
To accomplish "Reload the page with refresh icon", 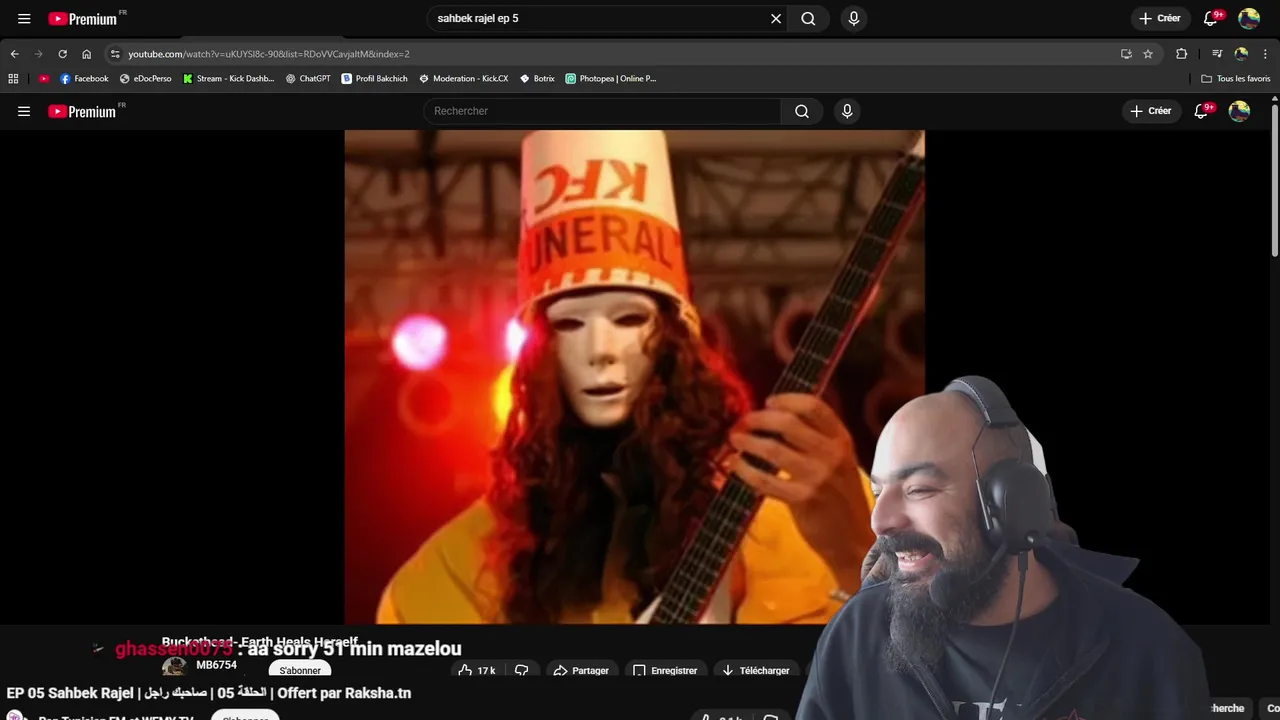I will click(x=63, y=54).
